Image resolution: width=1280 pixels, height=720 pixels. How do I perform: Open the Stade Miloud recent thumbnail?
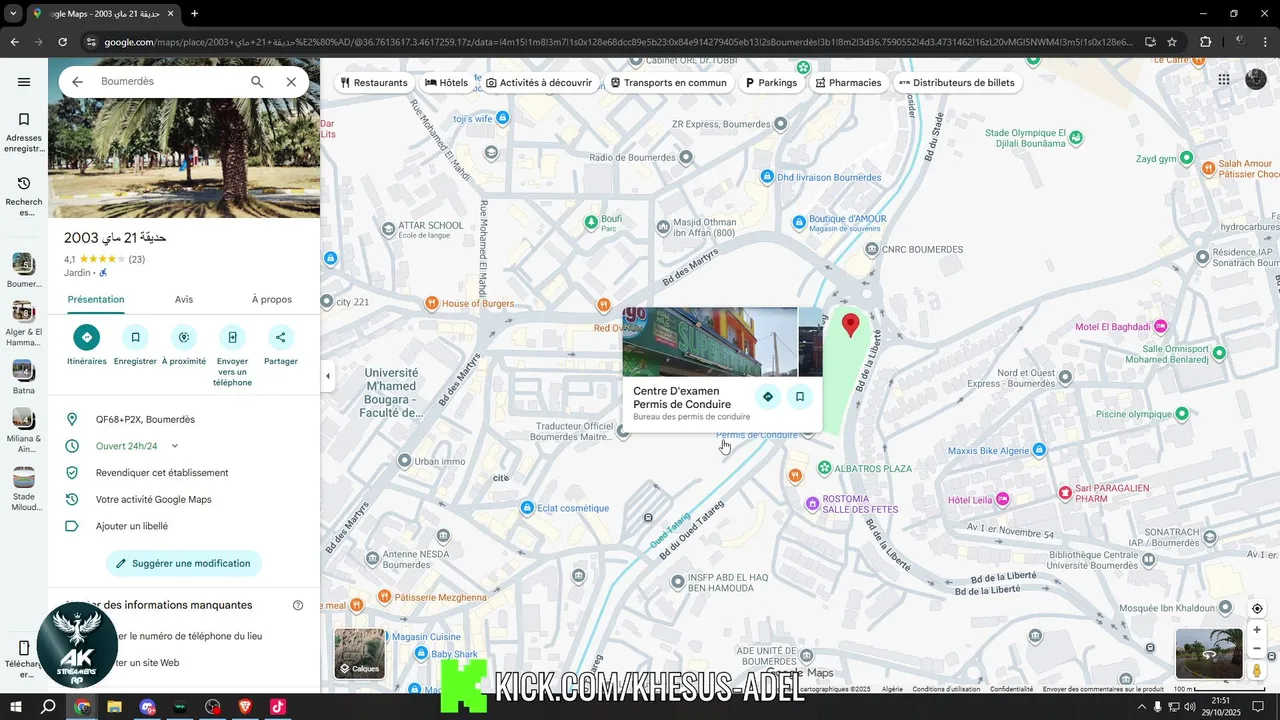(x=24, y=477)
